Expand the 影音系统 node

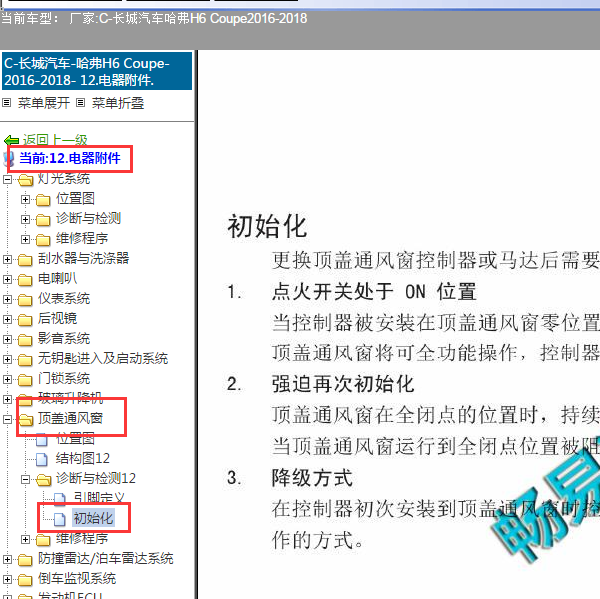click(x=7, y=339)
